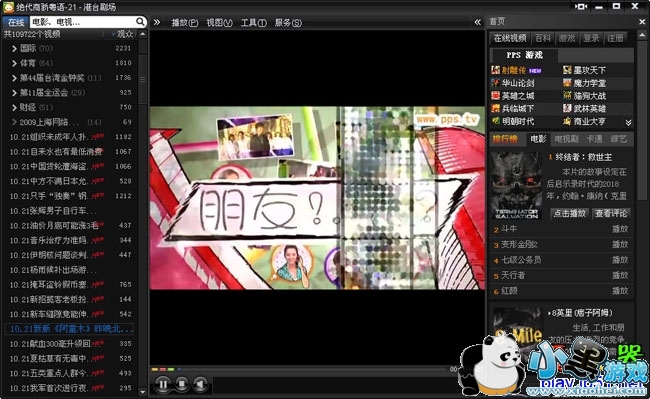Screen dimensions: 650x399
Task: Click video list scrollbar up arrow
Action: click(x=143, y=34)
